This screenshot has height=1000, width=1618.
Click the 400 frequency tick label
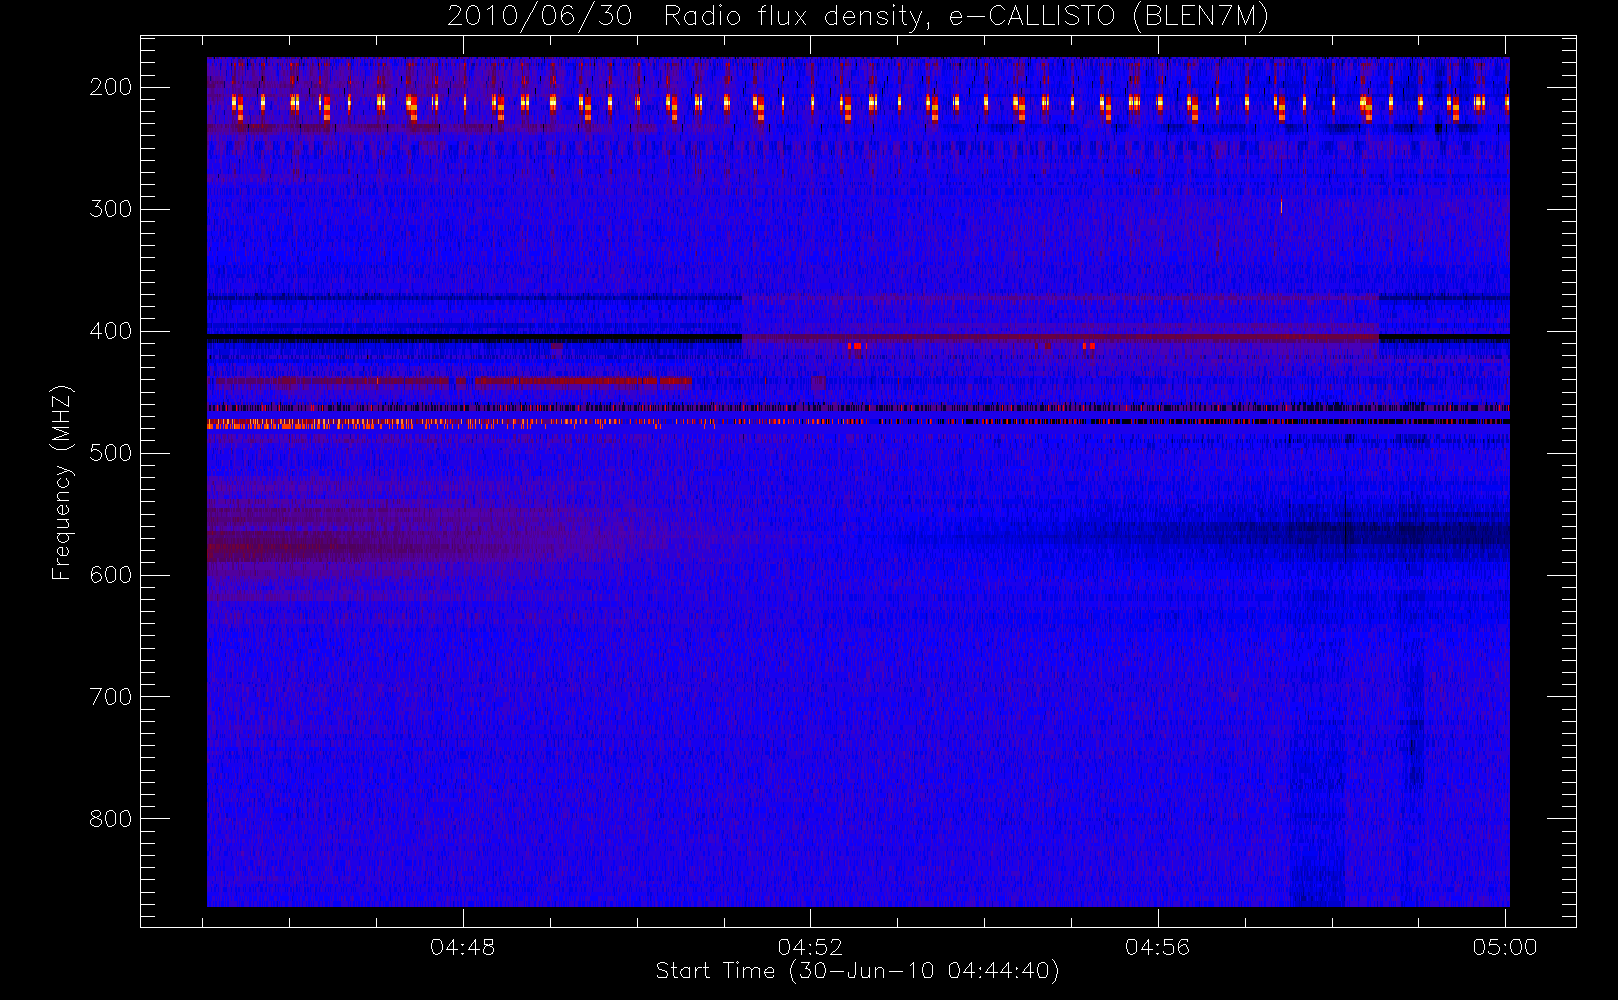click(x=111, y=331)
